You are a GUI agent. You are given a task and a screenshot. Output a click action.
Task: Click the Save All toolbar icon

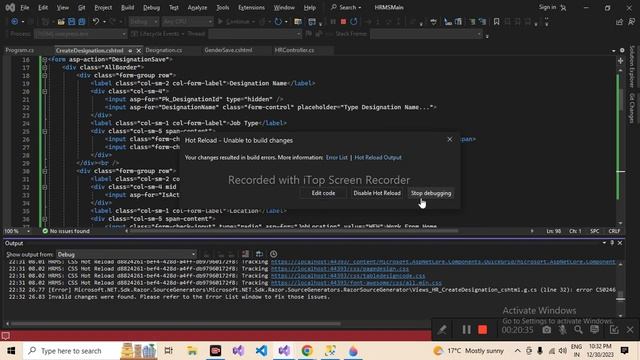coord(82,21)
